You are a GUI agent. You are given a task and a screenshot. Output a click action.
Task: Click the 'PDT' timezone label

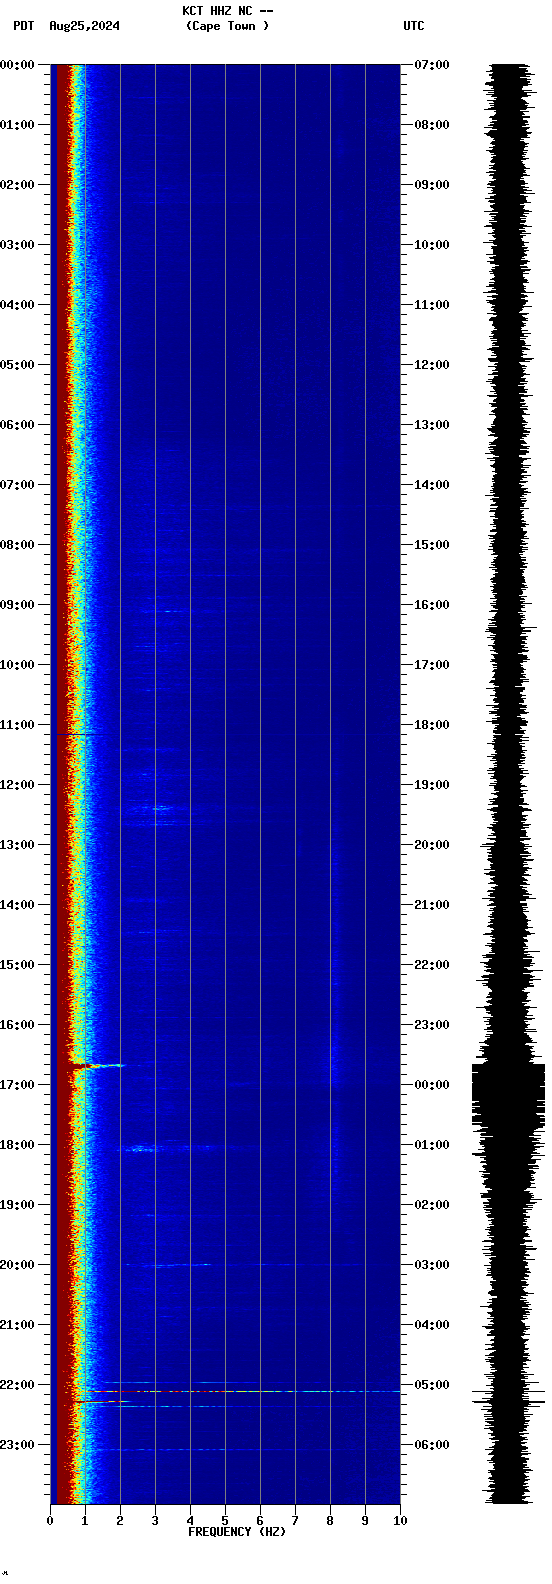click(x=23, y=26)
